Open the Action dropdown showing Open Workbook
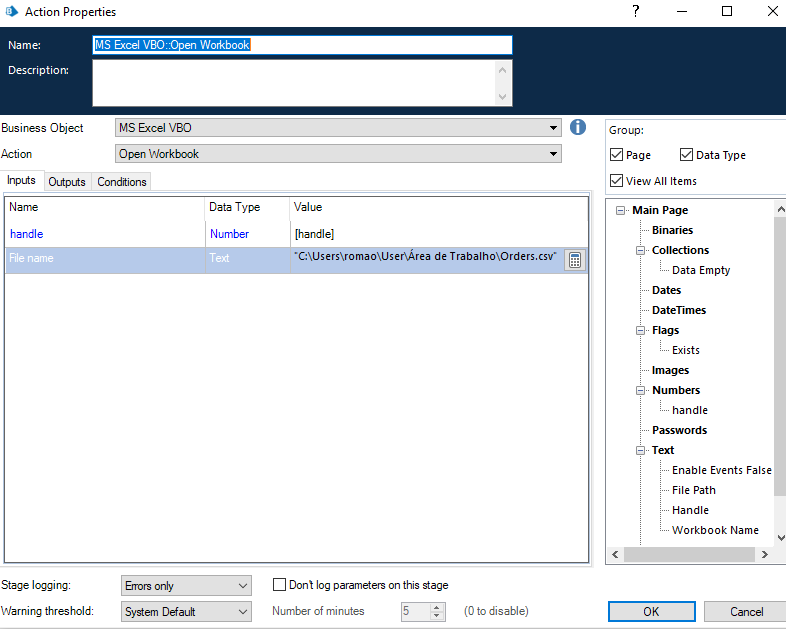This screenshot has width=786, height=629. (x=554, y=154)
